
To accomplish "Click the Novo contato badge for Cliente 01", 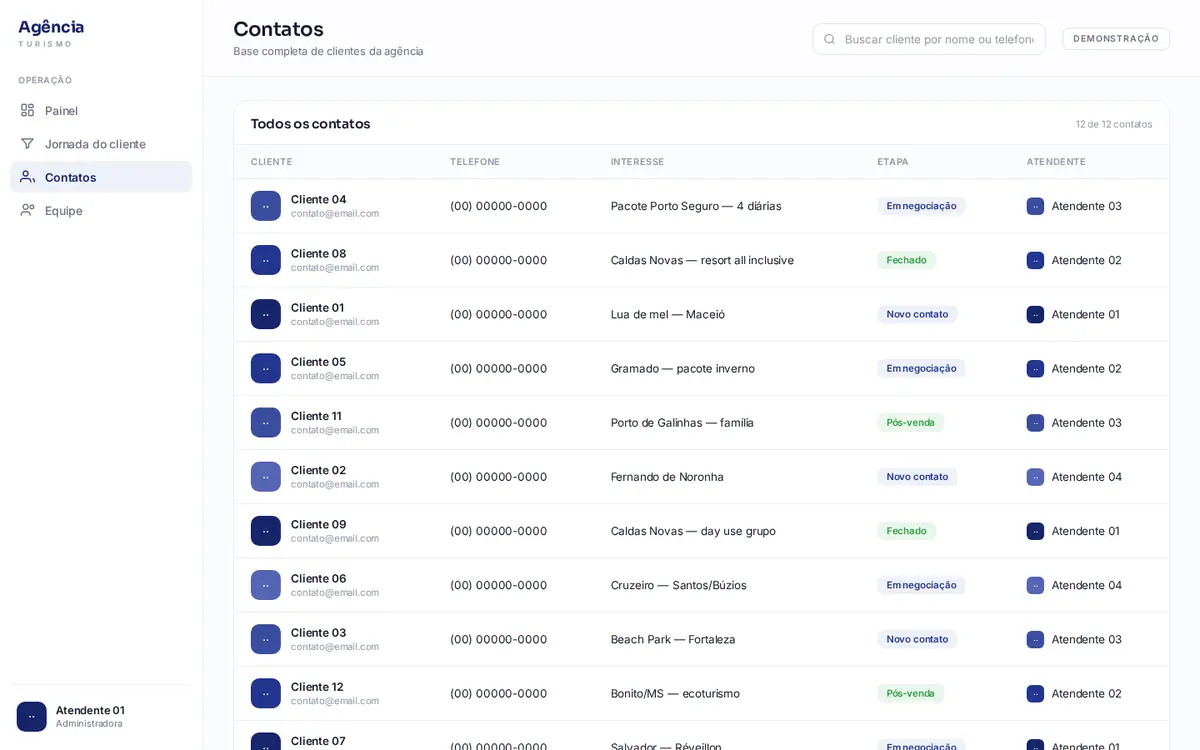I will coord(917,314).
